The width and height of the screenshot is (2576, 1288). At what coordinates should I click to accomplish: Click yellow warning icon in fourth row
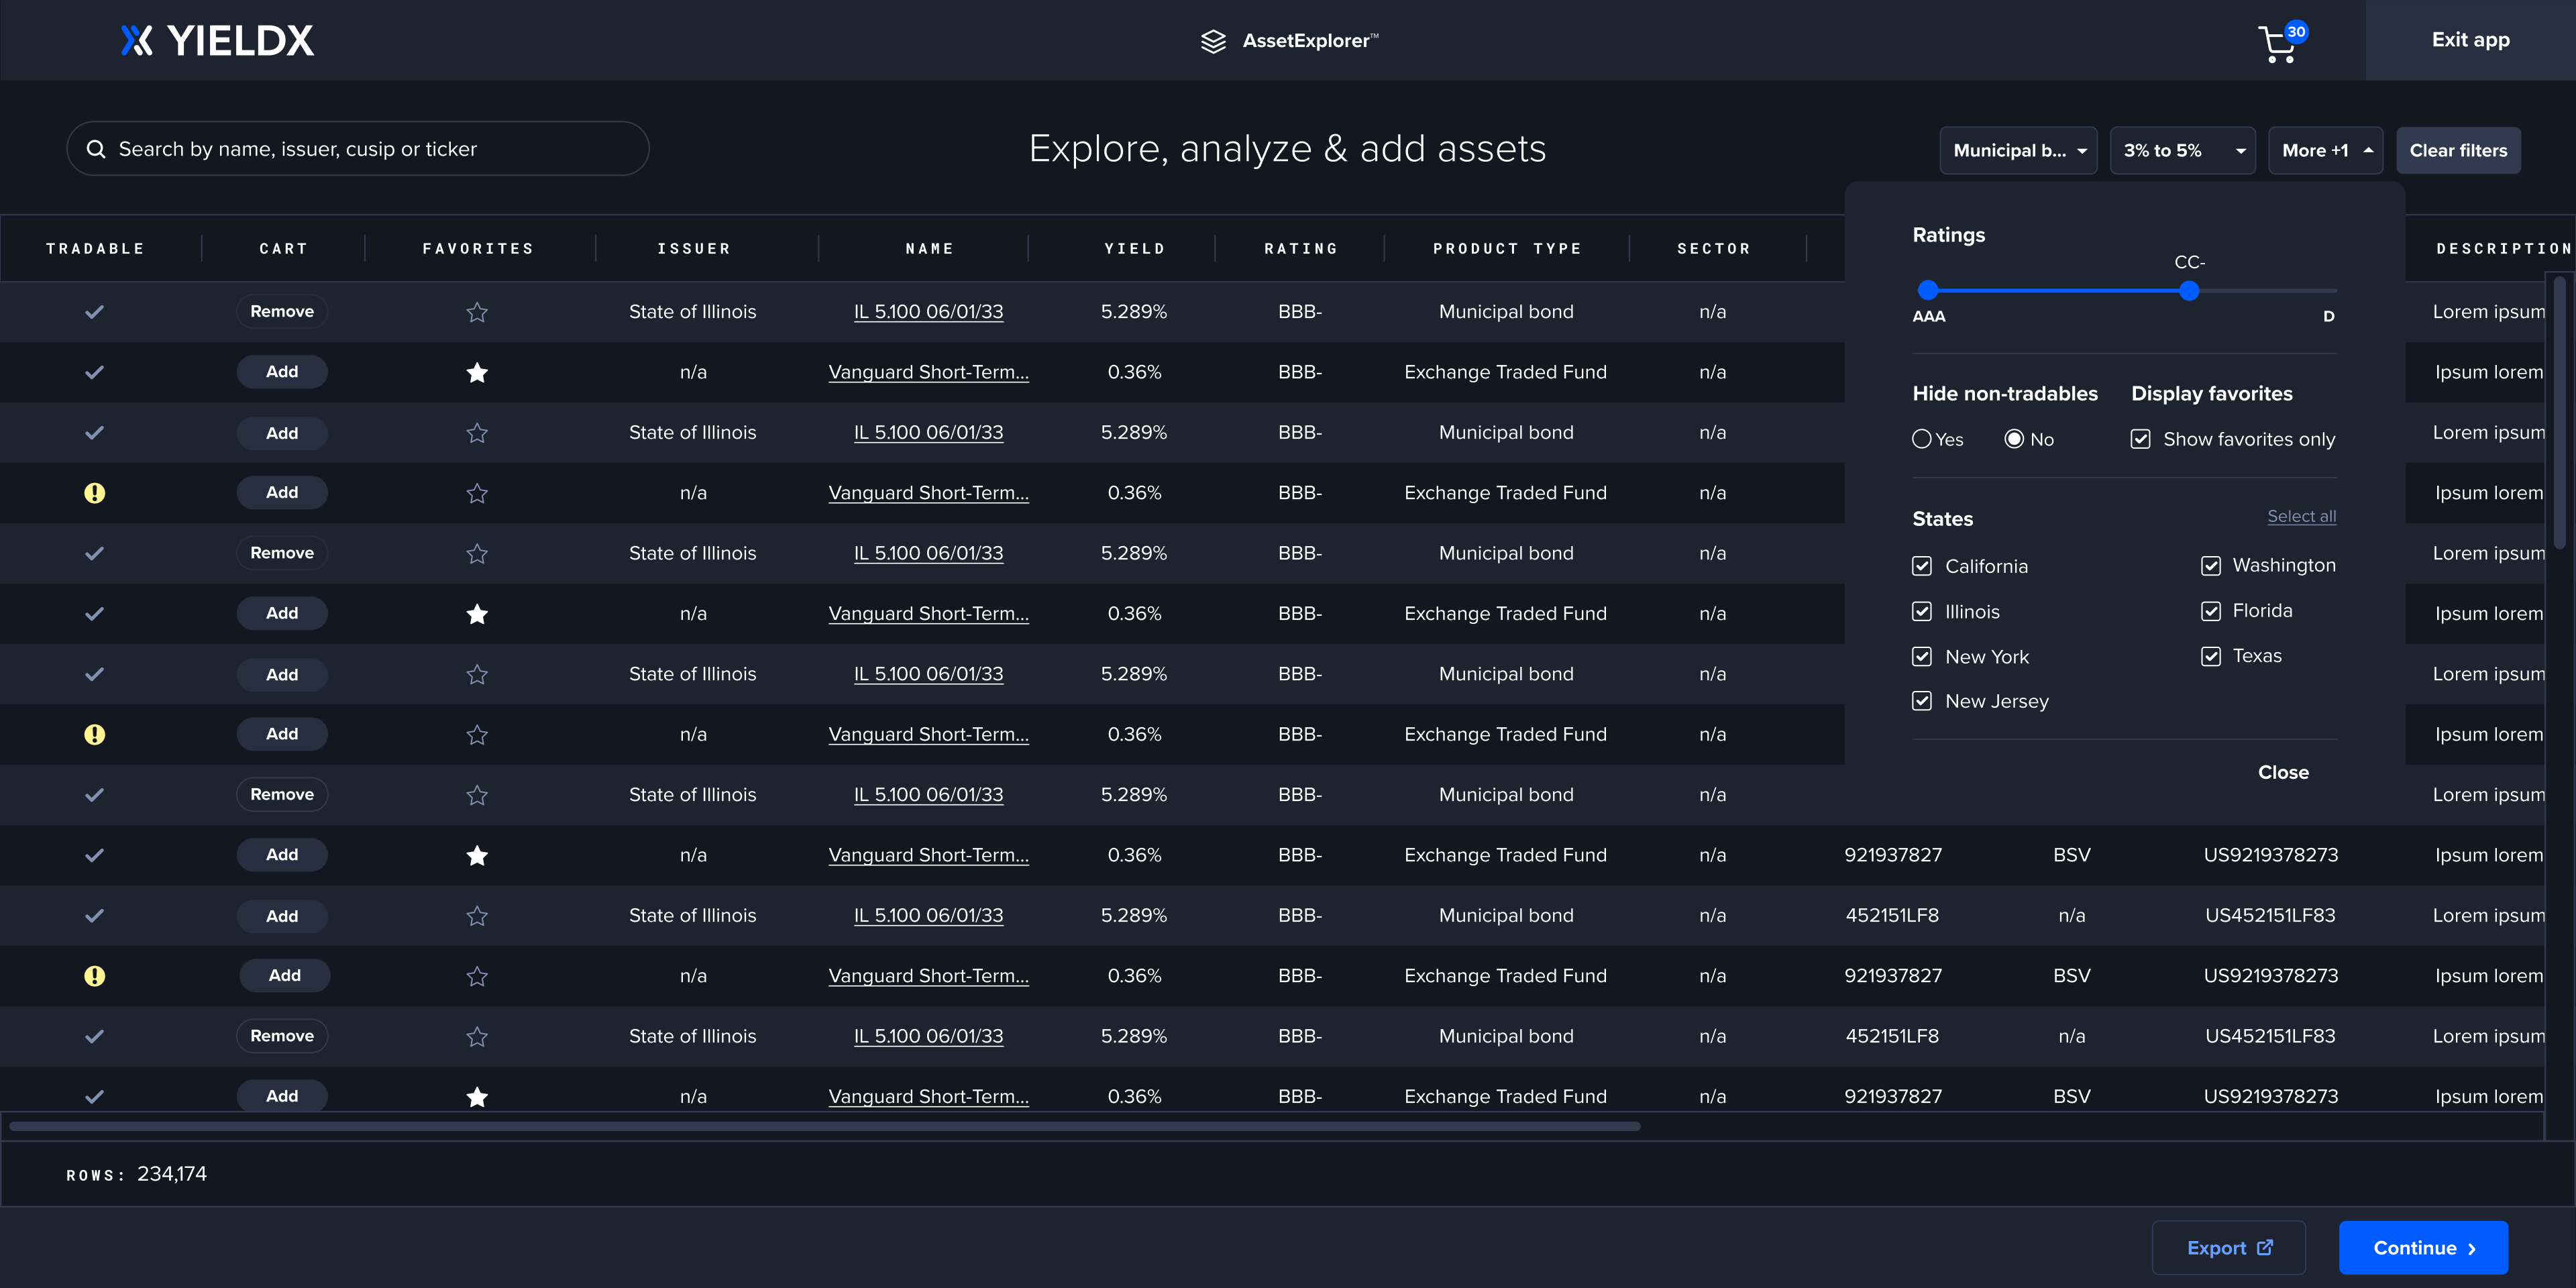tap(94, 493)
